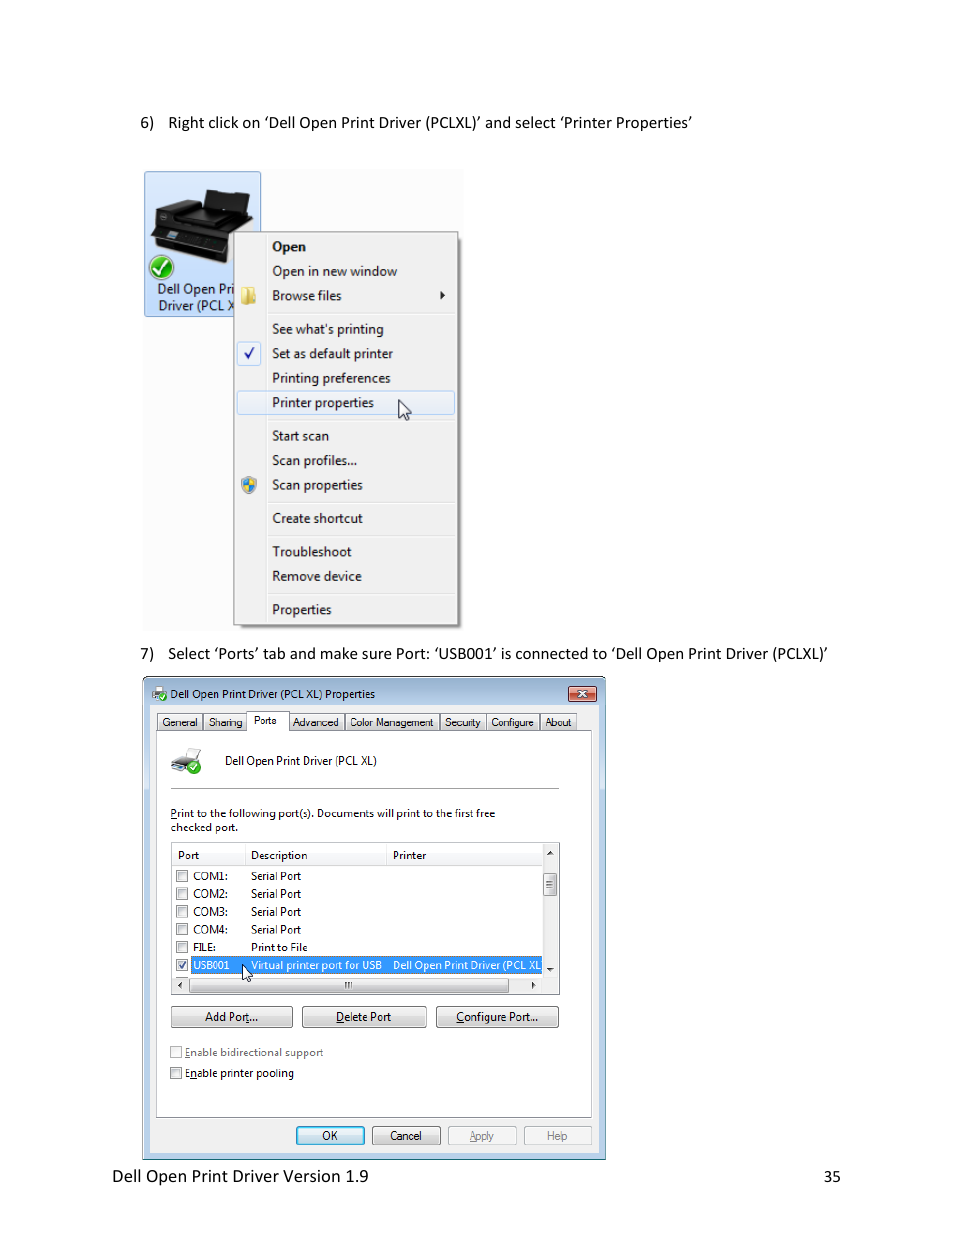Check the COM4: port checkbox
The width and height of the screenshot is (954, 1235).
point(182,930)
